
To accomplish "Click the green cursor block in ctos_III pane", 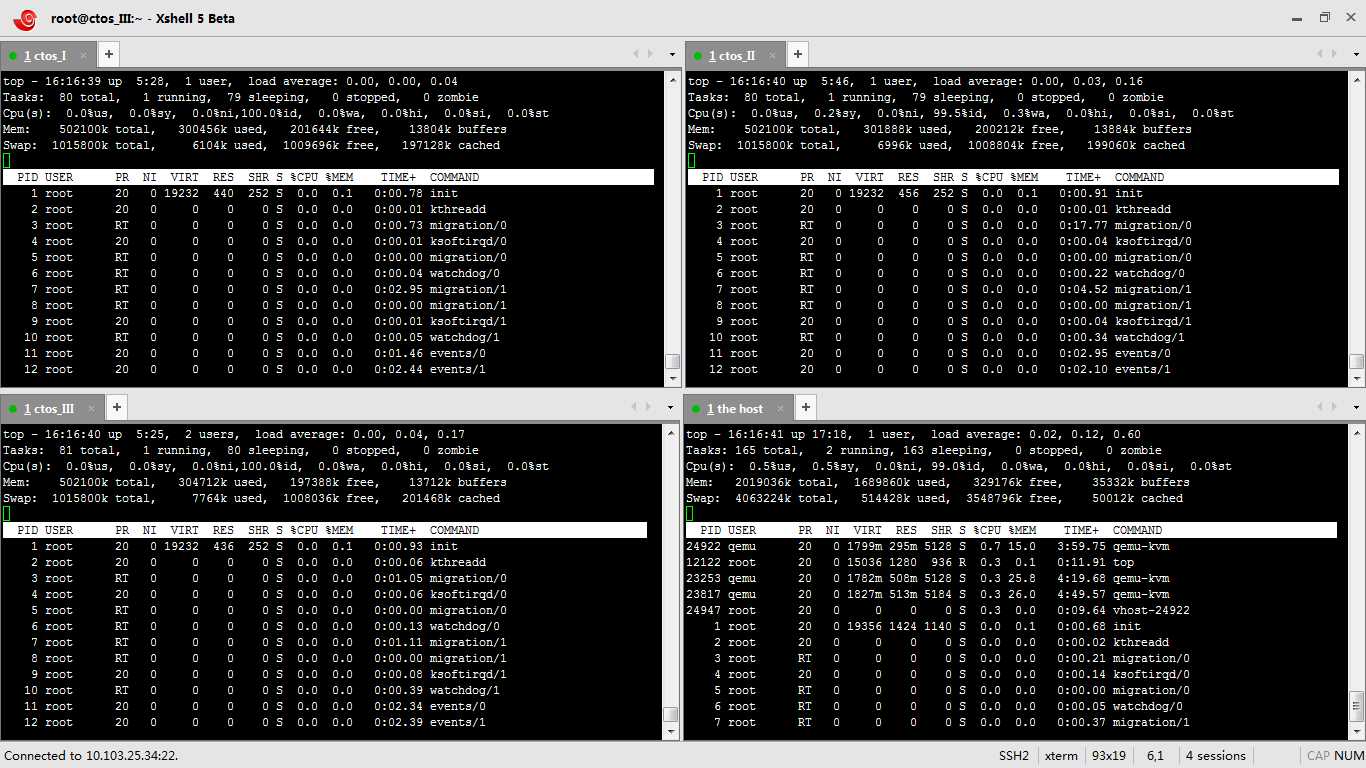I will click(6, 514).
